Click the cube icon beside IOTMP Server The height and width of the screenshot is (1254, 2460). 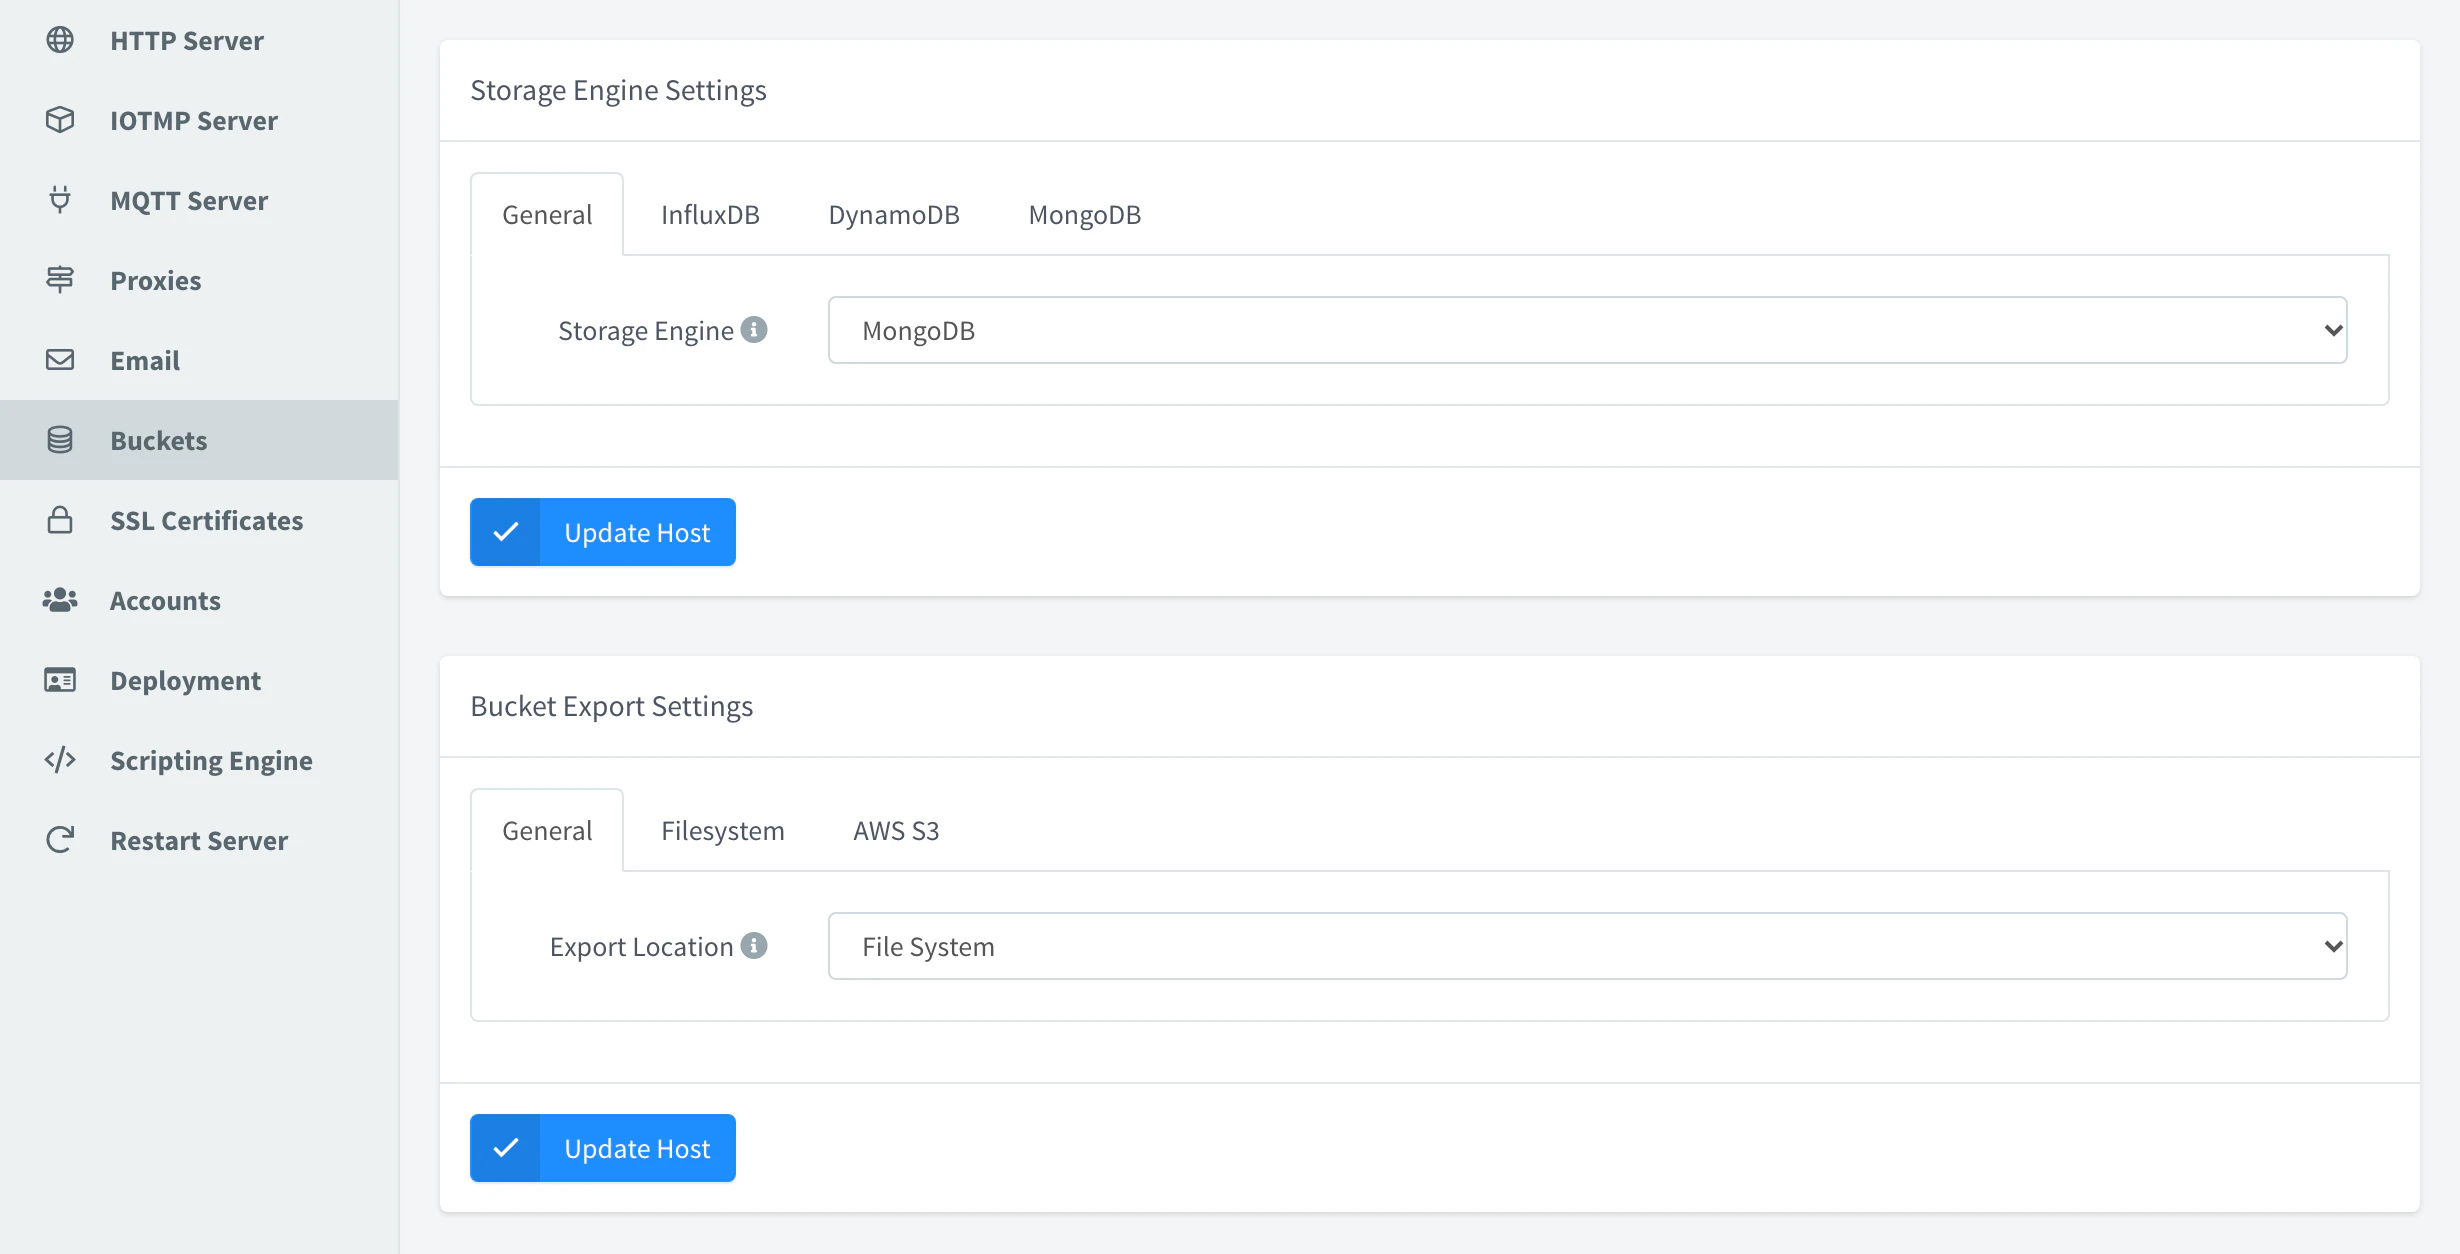(60, 120)
